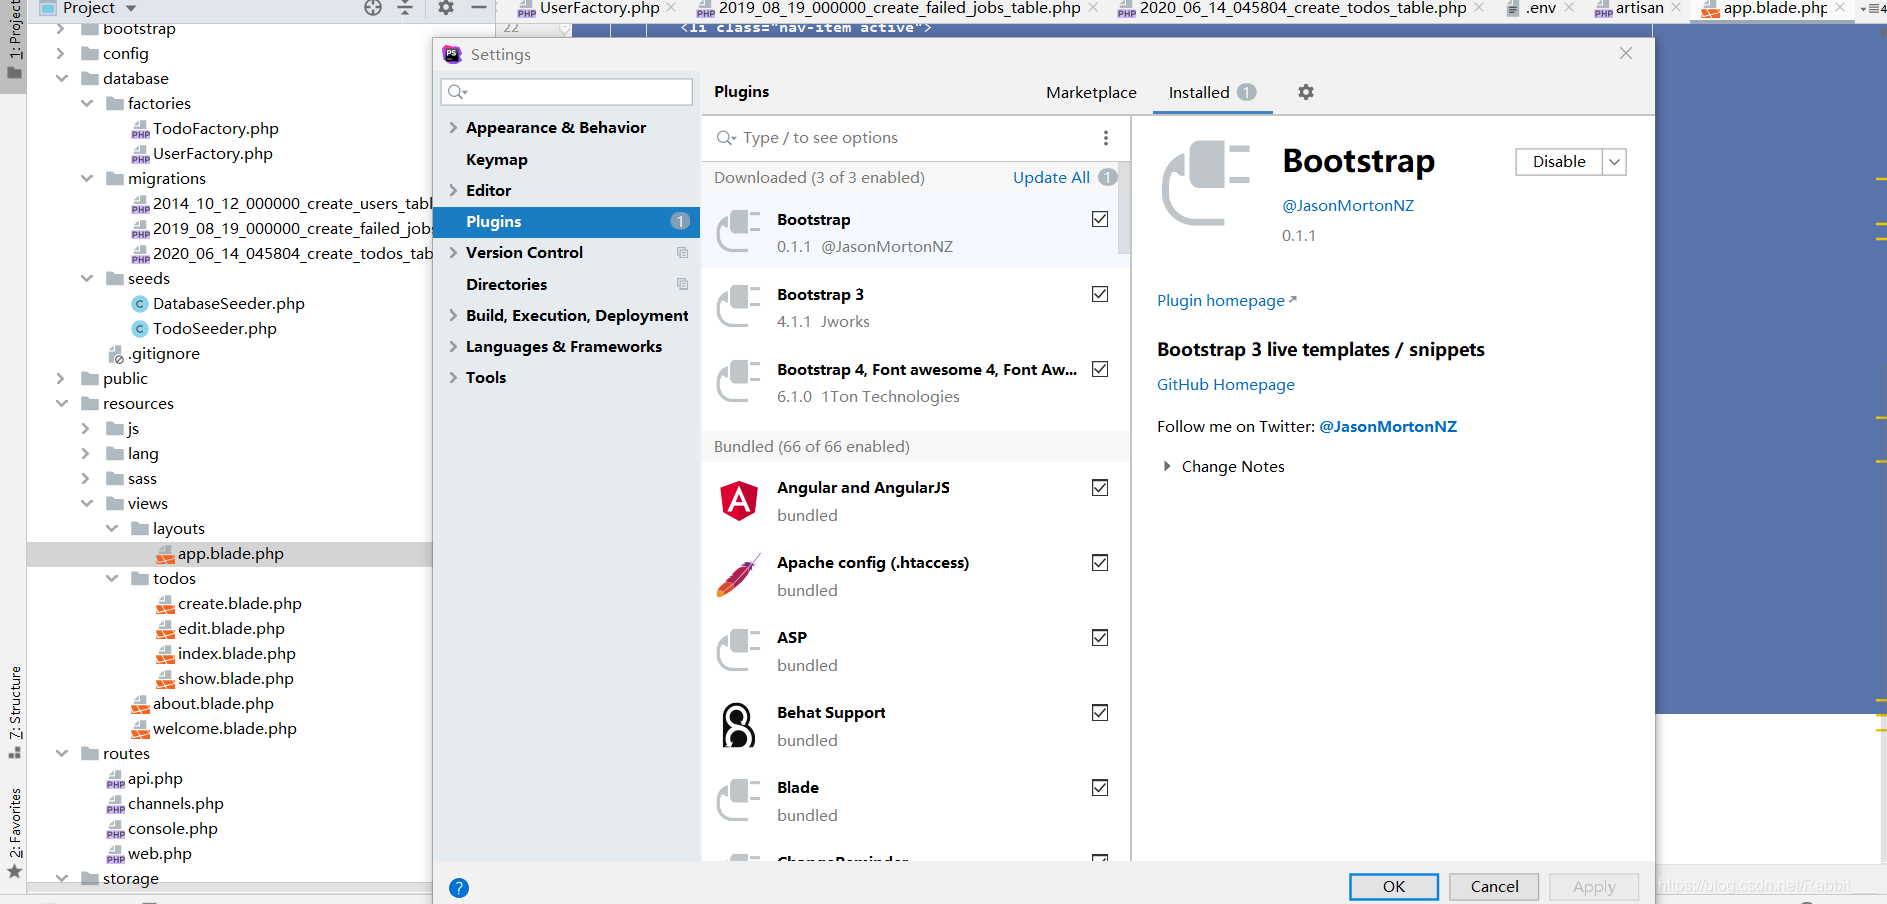The width and height of the screenshot is (1887, 904).
Task: Click the blue help question mark icon
Action: pos(459,887)
